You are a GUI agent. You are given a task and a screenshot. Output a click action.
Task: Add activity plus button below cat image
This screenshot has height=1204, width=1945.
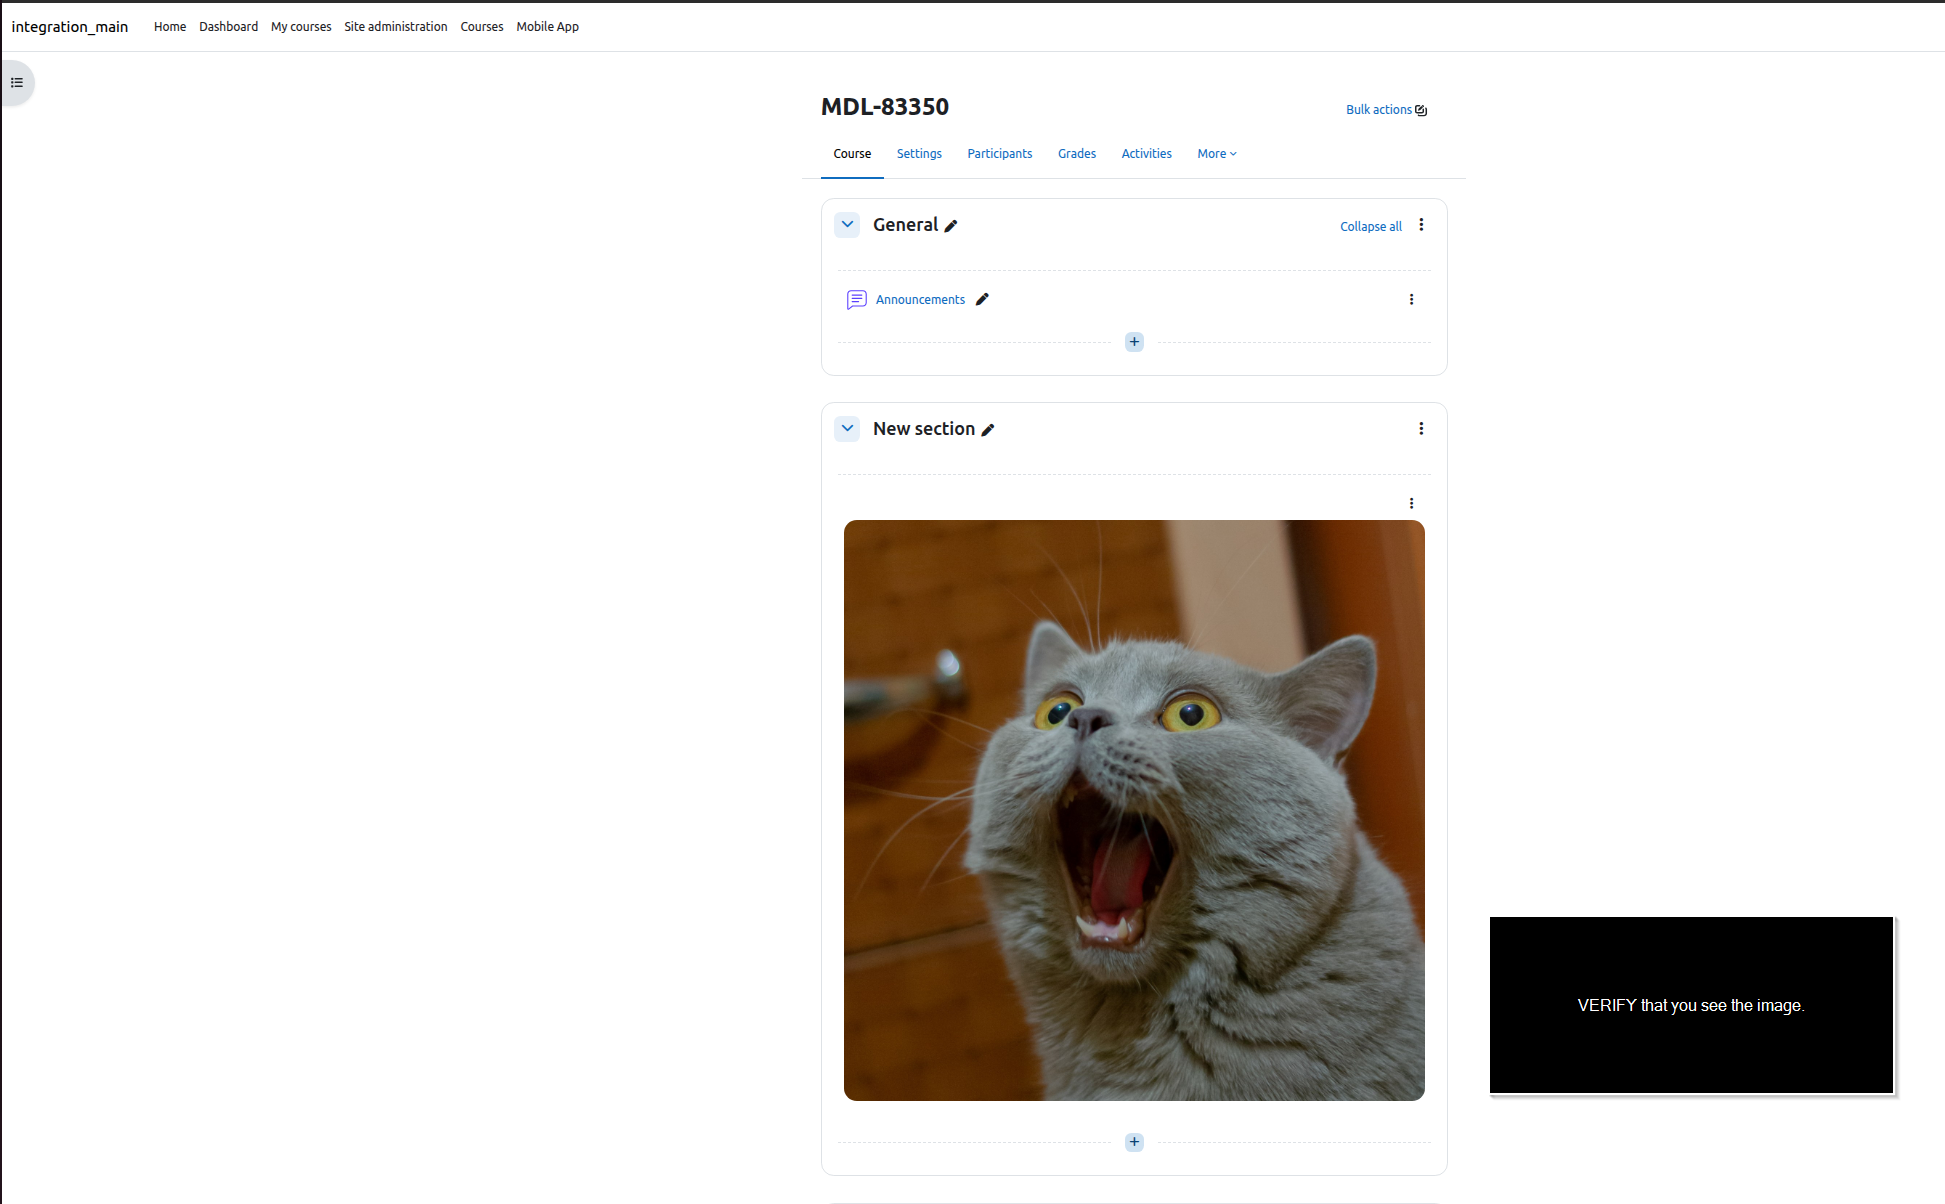1134,1142
